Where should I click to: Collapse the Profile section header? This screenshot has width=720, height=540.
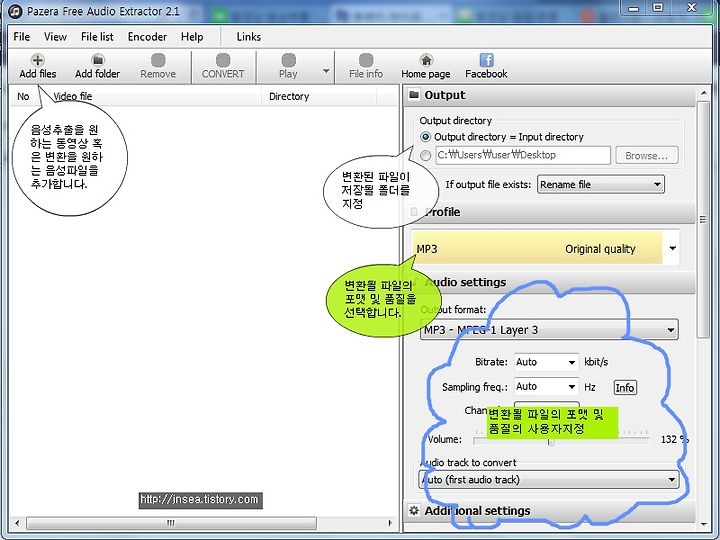pos(551,212)
